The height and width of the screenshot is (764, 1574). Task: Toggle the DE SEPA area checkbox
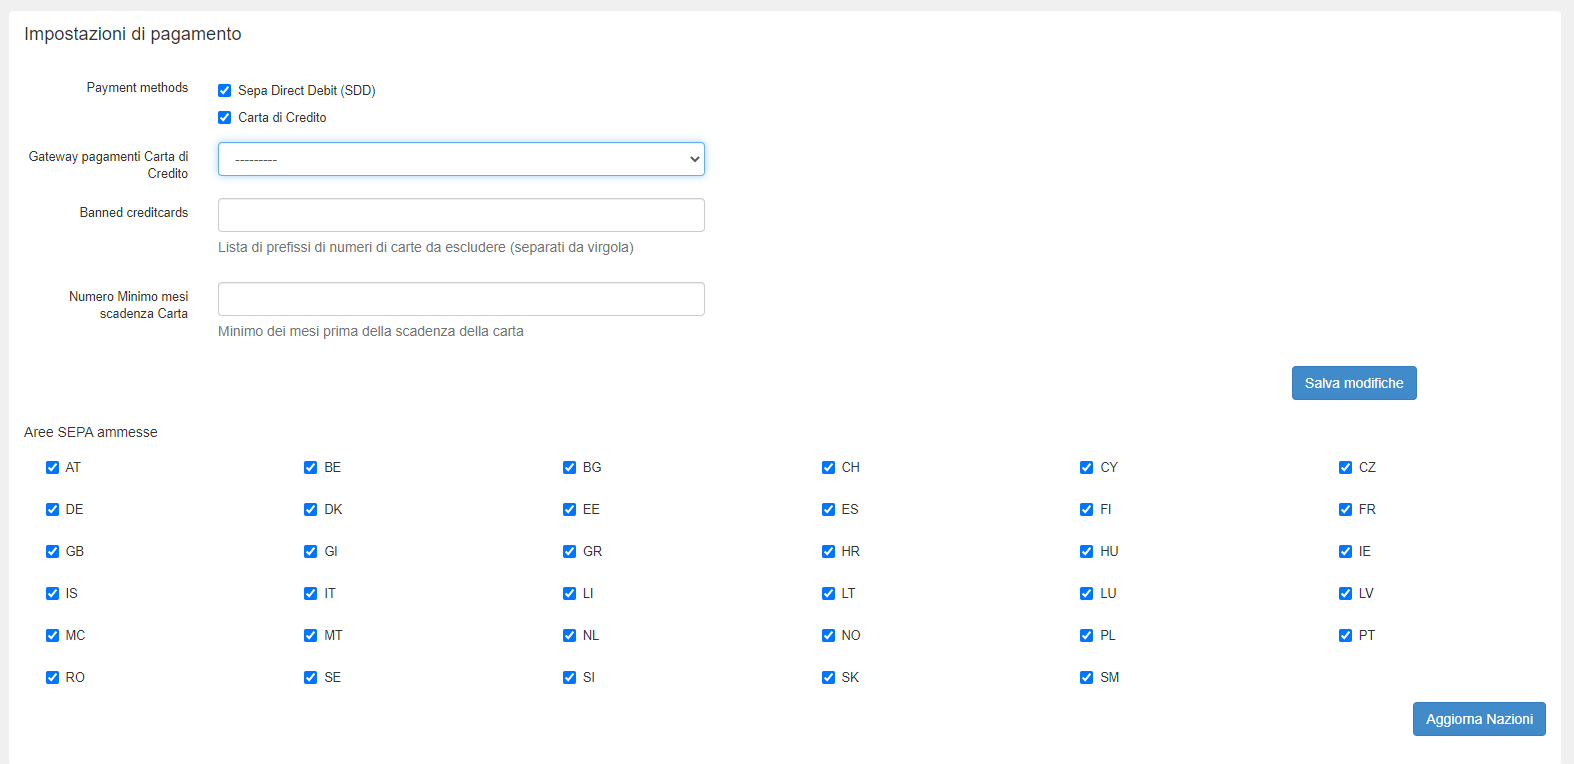tap(52, 510)
